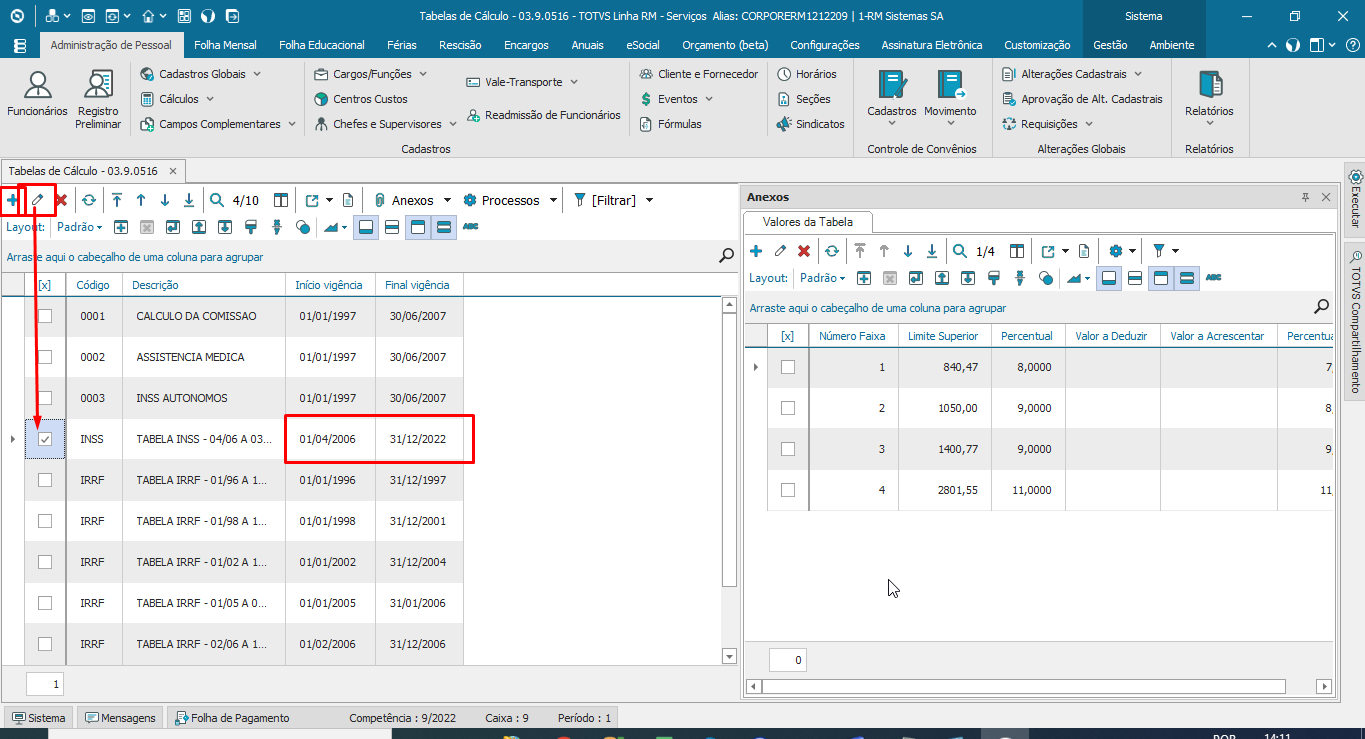Click Centros Custos

[x=361, y=99]
